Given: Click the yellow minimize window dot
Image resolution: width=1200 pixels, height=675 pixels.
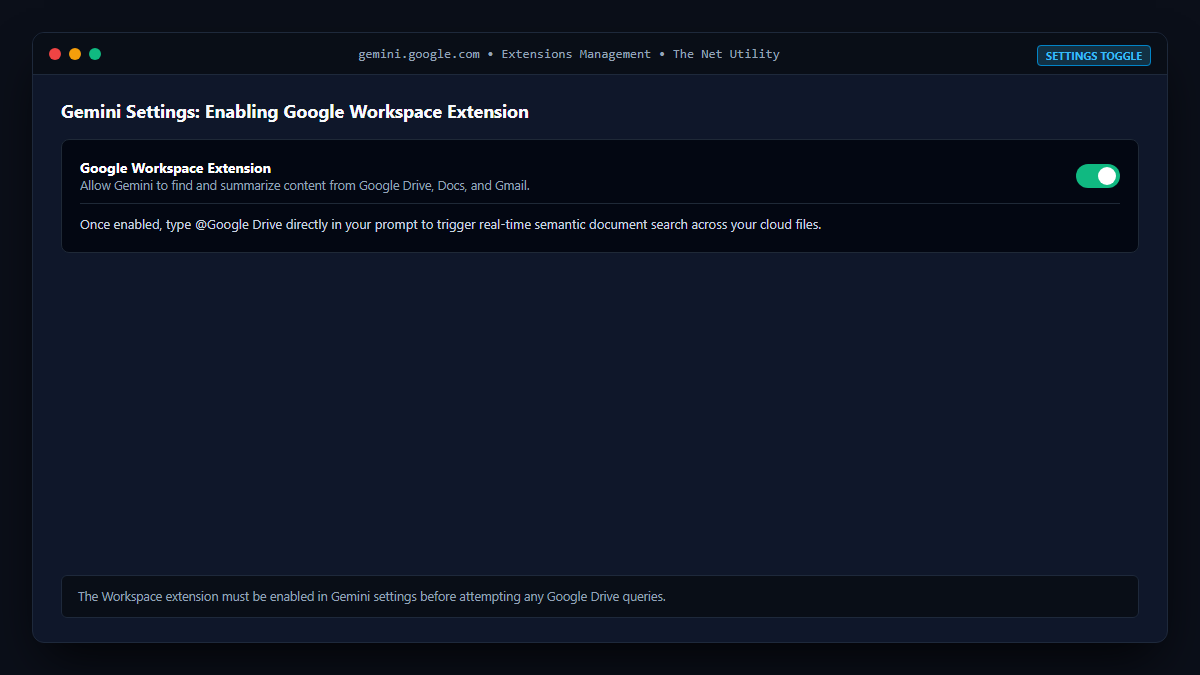Looking at the screenshot, I should point(75,54).
